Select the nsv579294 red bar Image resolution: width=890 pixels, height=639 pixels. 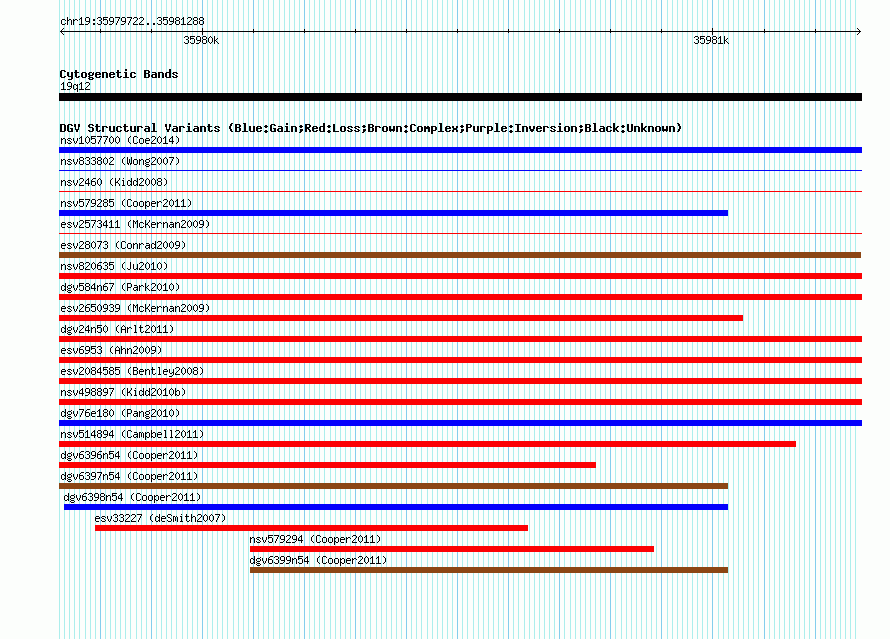(x=452, y=549)
